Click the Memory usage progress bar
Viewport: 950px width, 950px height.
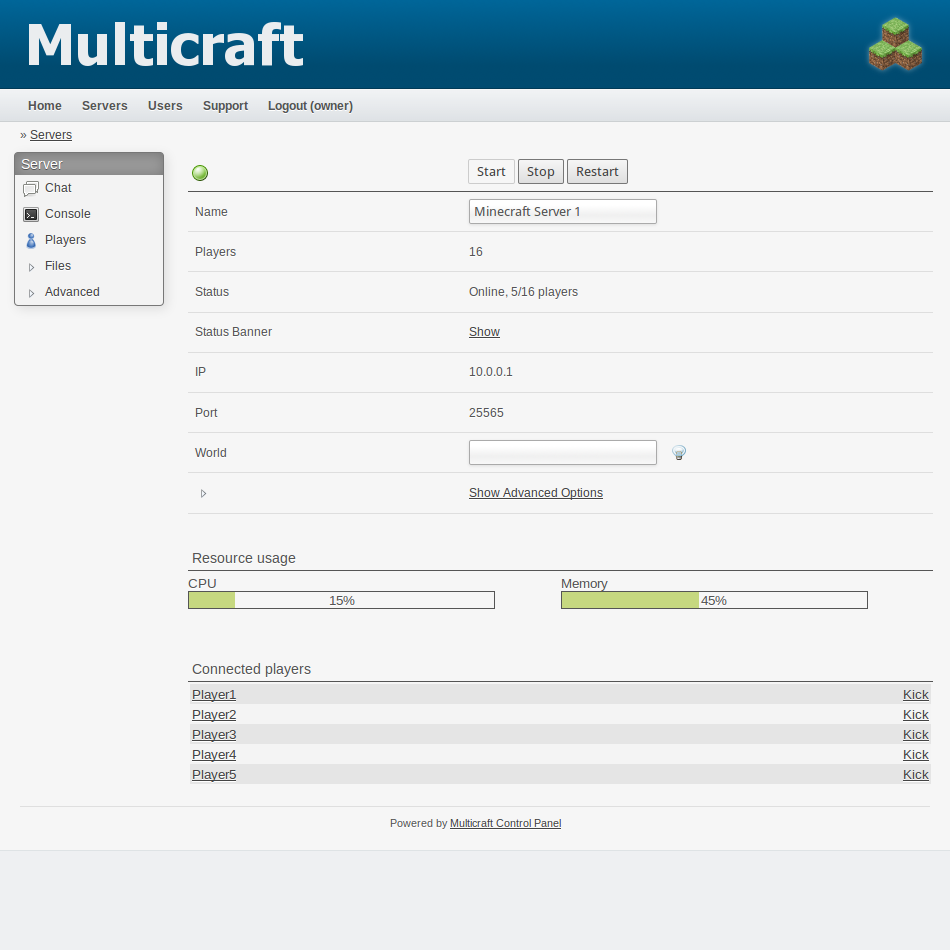tap(714, 600)
